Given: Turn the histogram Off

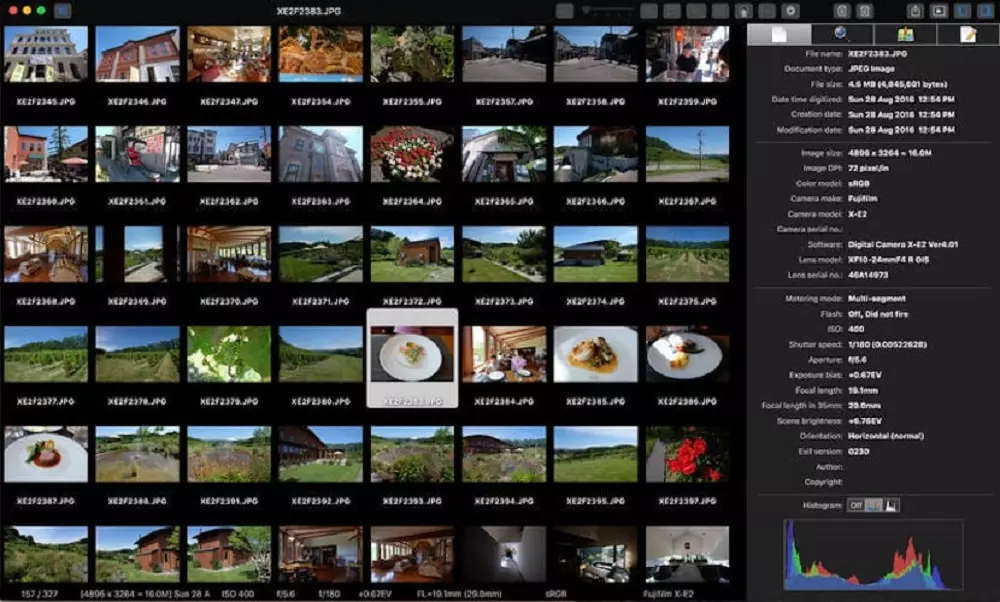Looking at the screenshot, I should [x=856, y=505].
